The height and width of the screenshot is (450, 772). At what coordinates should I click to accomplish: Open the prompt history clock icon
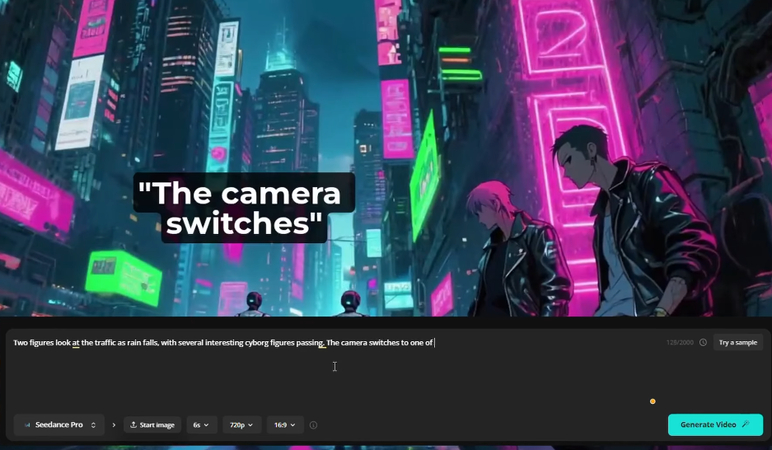(703, 342)
